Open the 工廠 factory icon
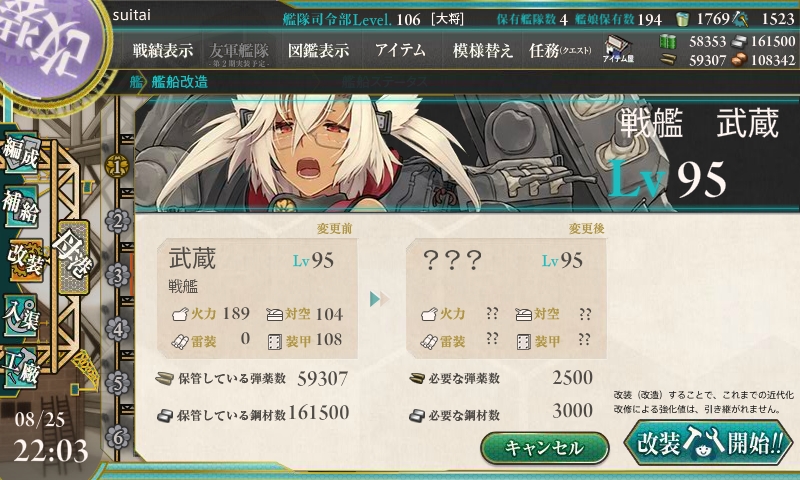 21,368
